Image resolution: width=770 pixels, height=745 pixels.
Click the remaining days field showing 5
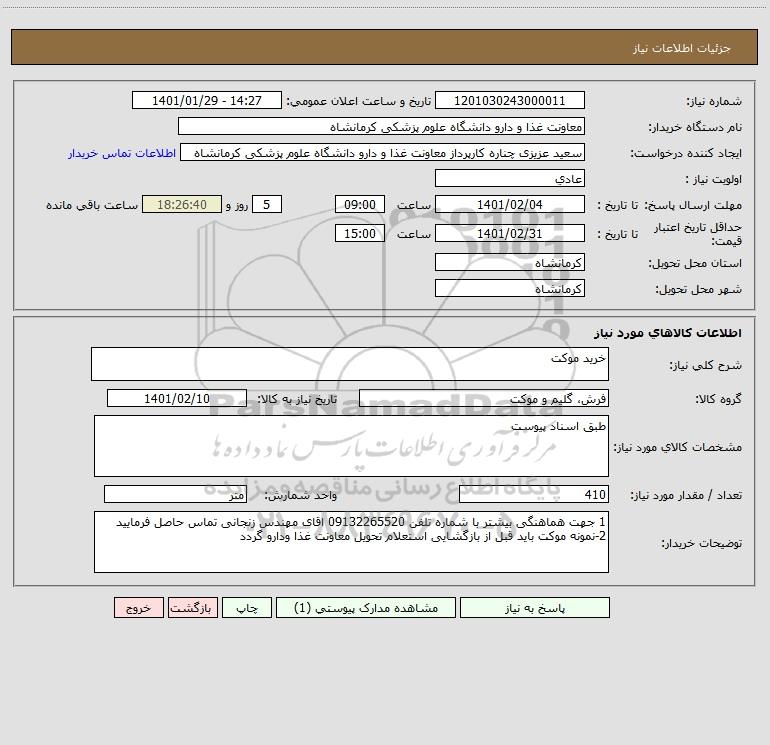pyautogui.click(x=267, y=205)
